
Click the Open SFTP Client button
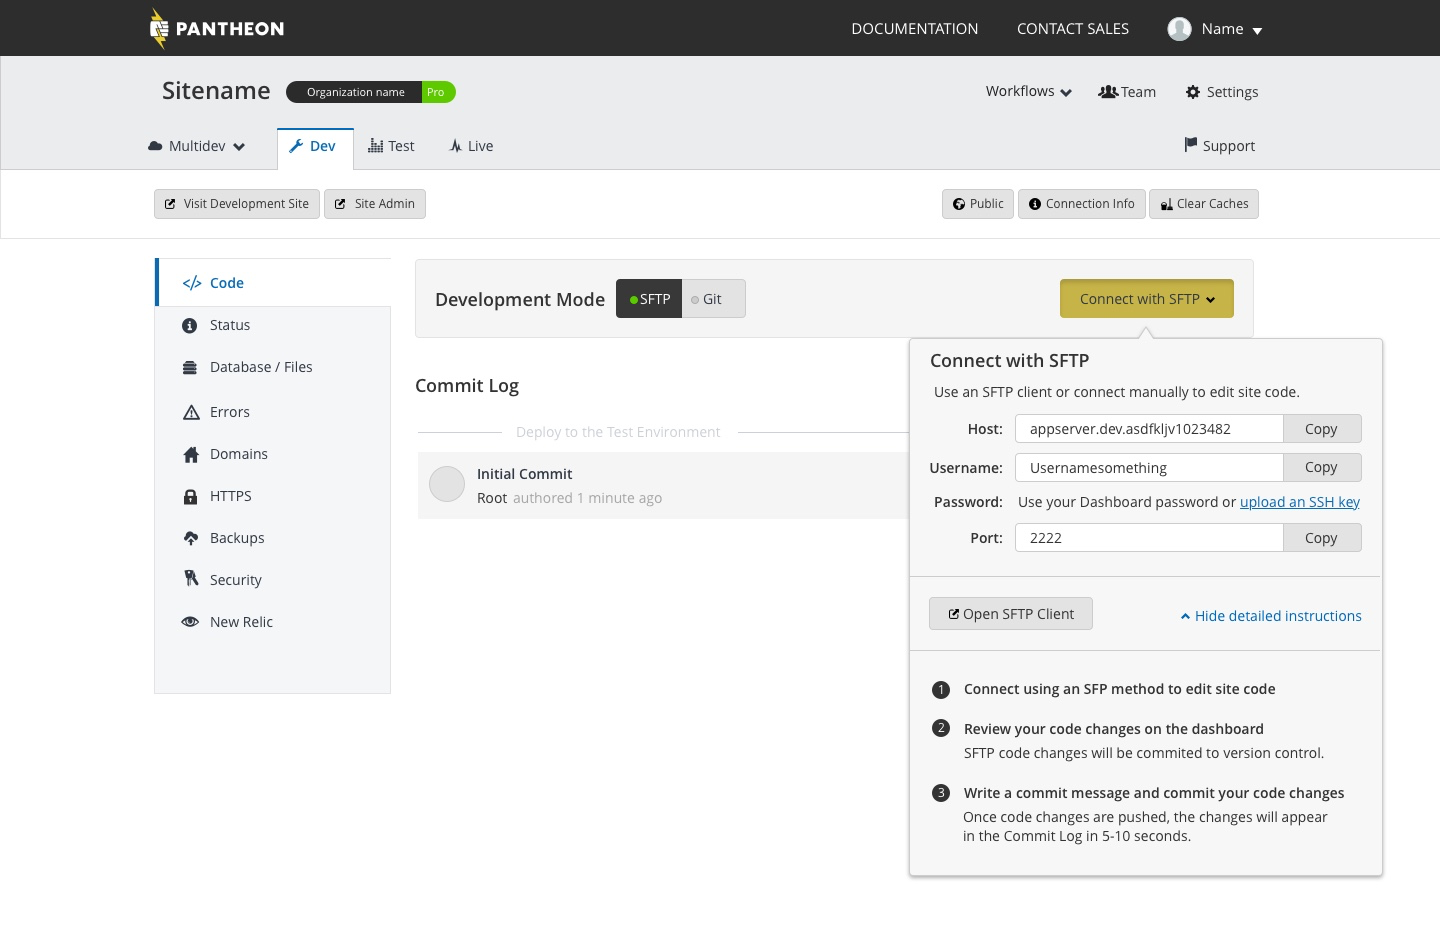(1011, 614)
